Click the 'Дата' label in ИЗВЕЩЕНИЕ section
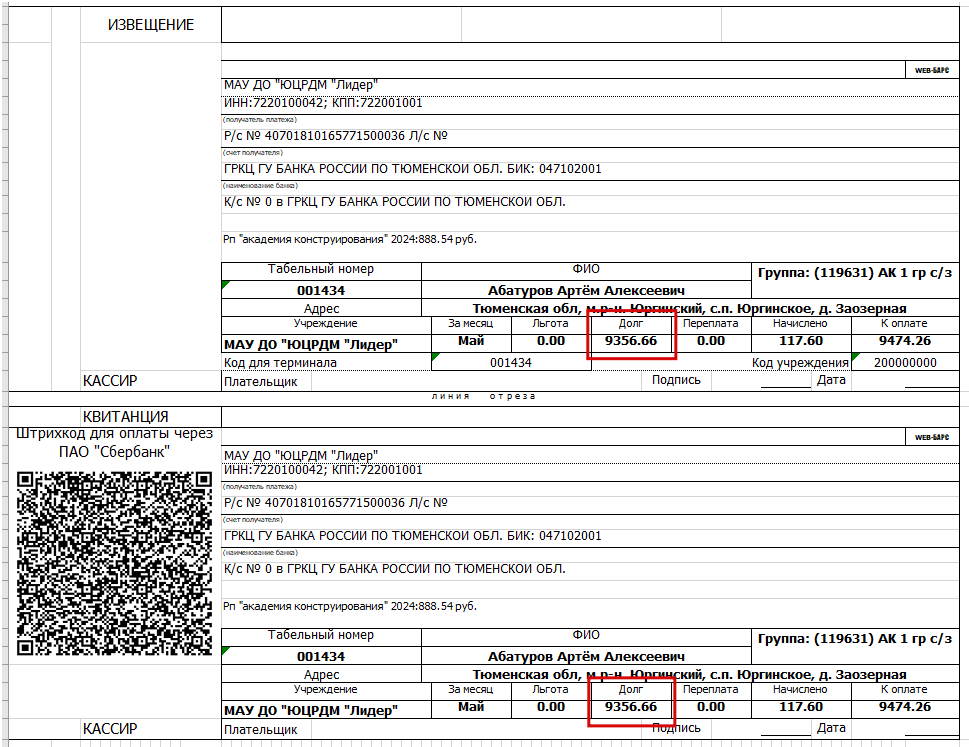 click(831, 380)
